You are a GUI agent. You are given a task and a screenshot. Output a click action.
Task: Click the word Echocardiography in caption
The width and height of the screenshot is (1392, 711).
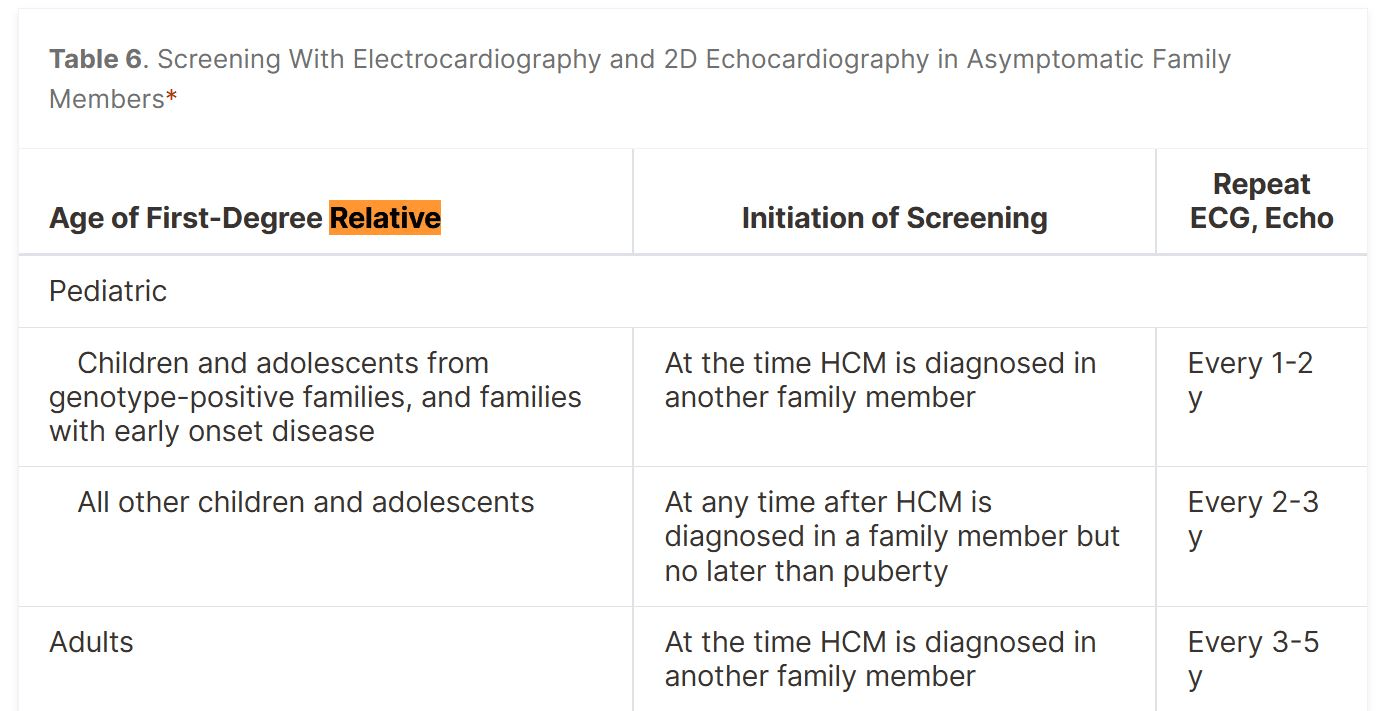[x=817, y=59]
